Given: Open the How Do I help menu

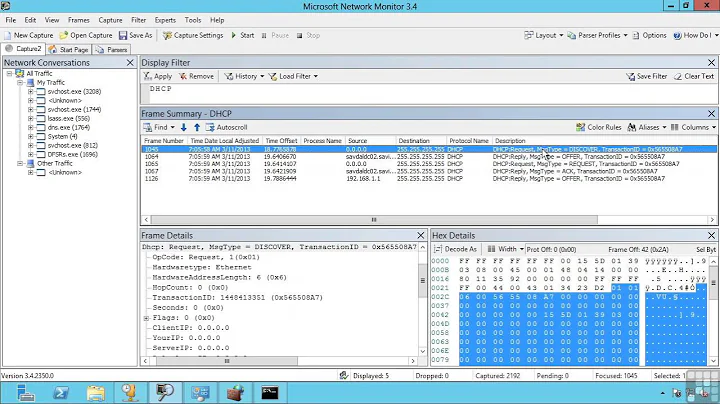Looking at the screenshot, I should click(x=695, y=35).
